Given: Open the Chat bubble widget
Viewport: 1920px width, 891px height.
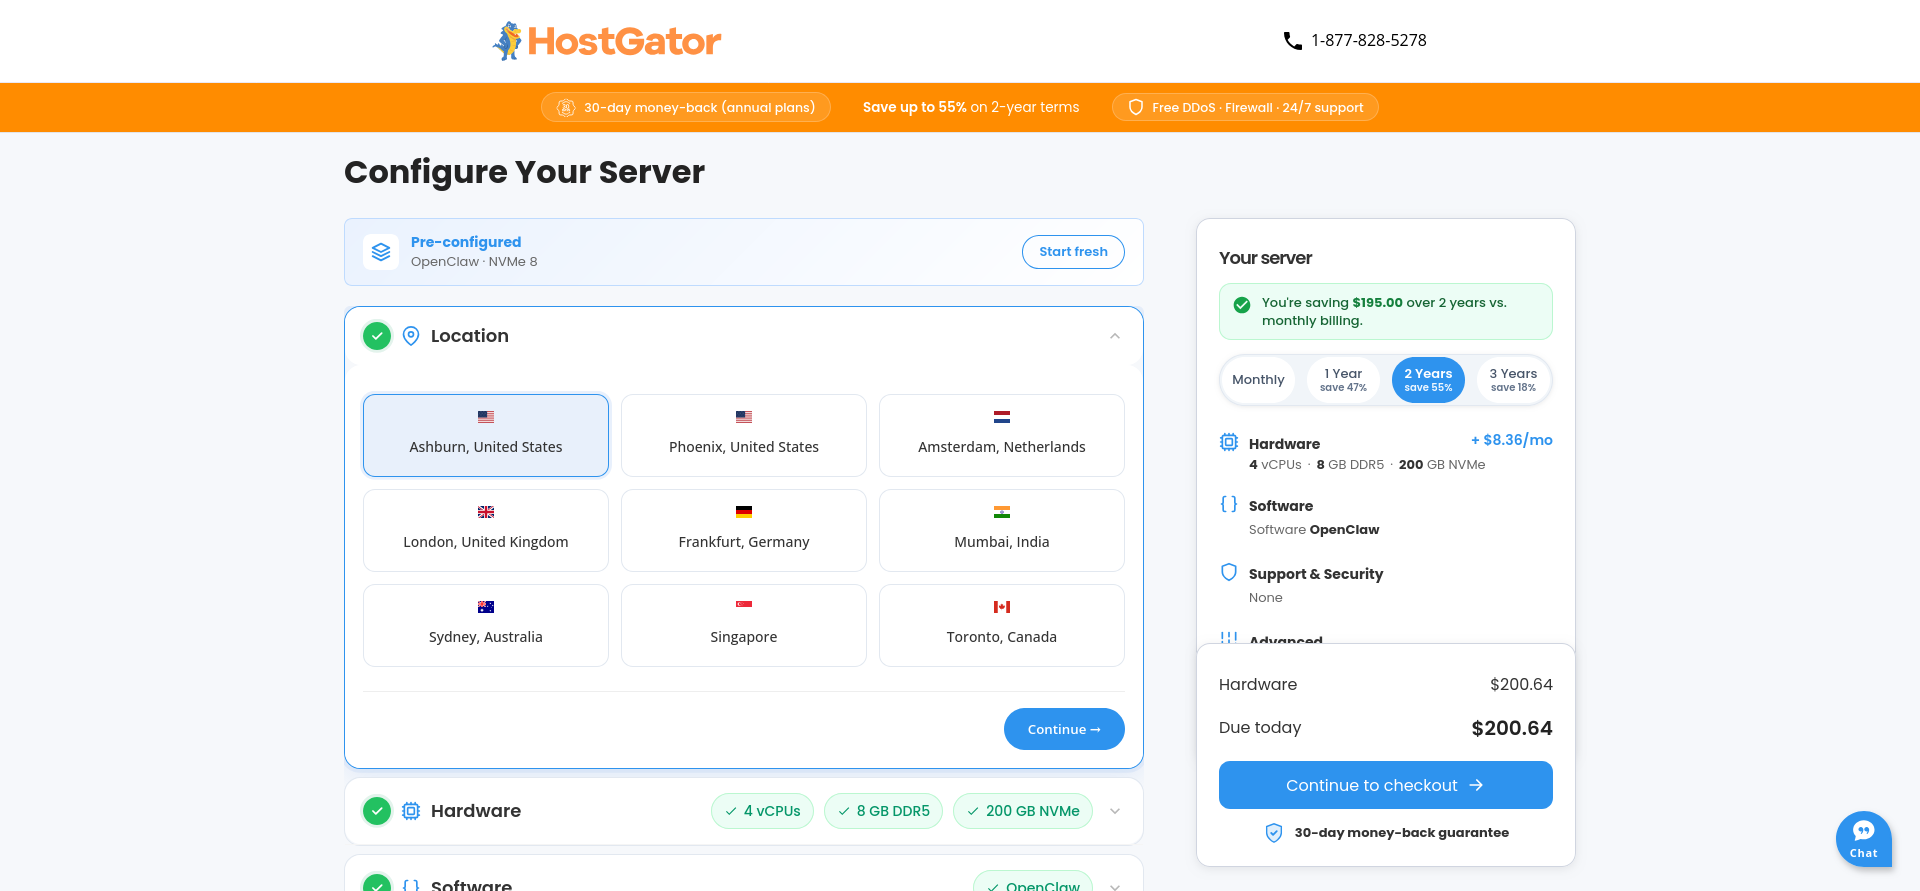Looking at the screenshot, I should (1864, 839).
